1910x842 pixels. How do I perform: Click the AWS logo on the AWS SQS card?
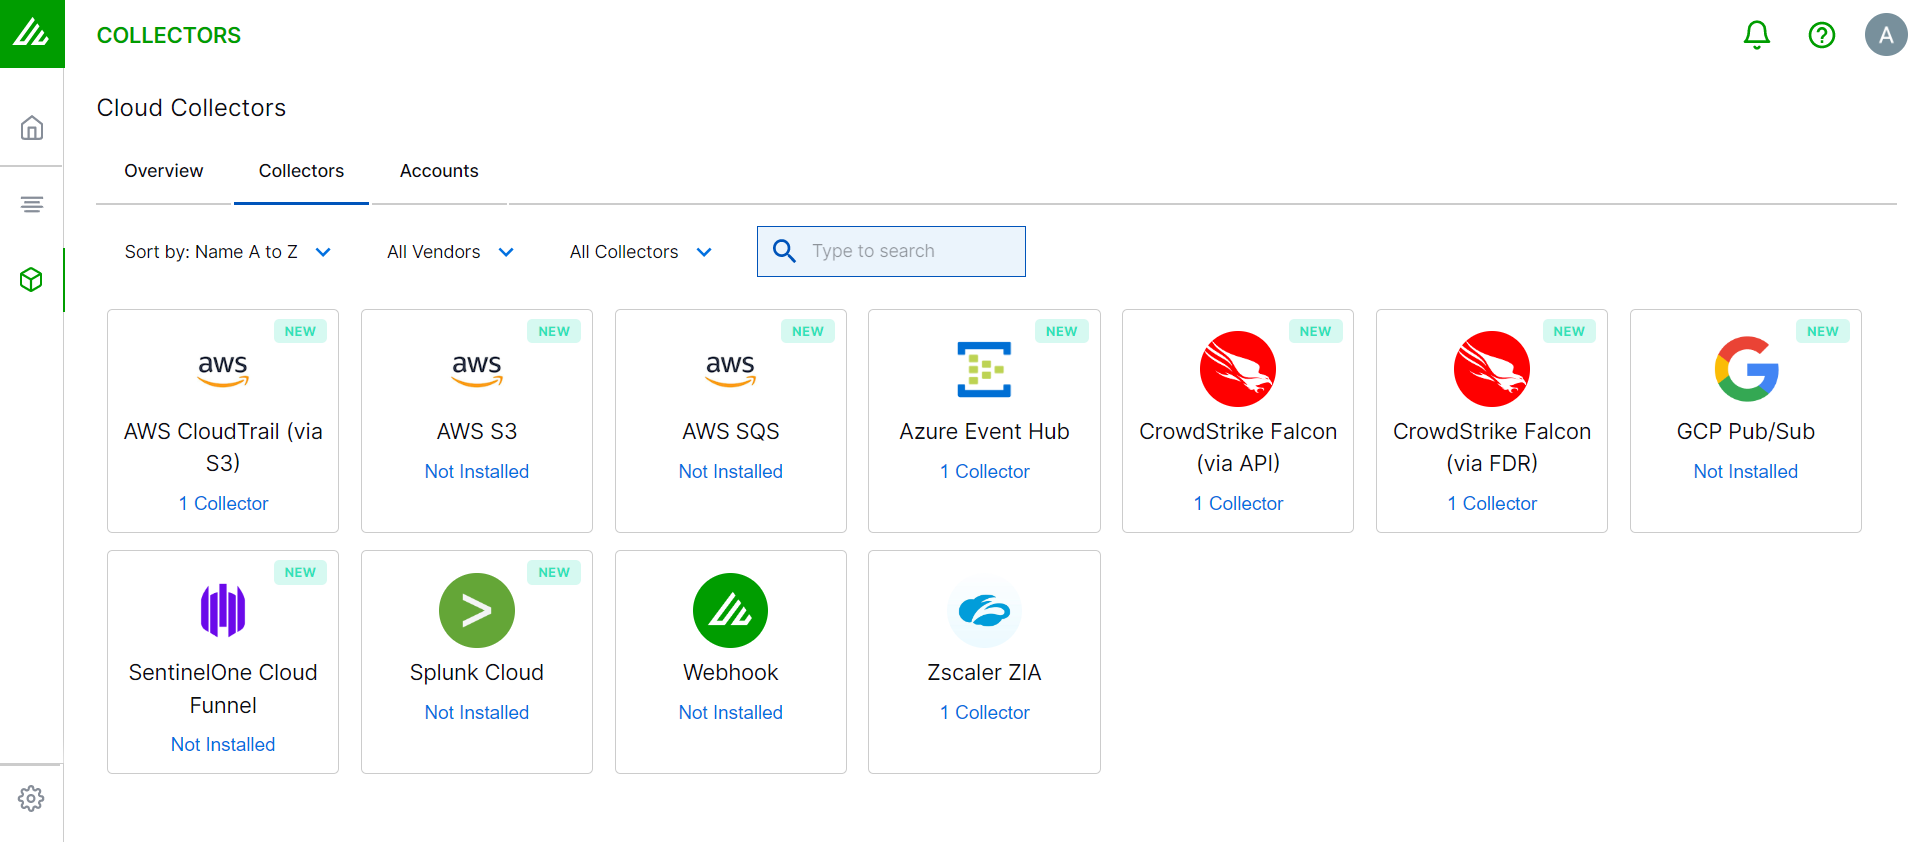coord(731,369)
